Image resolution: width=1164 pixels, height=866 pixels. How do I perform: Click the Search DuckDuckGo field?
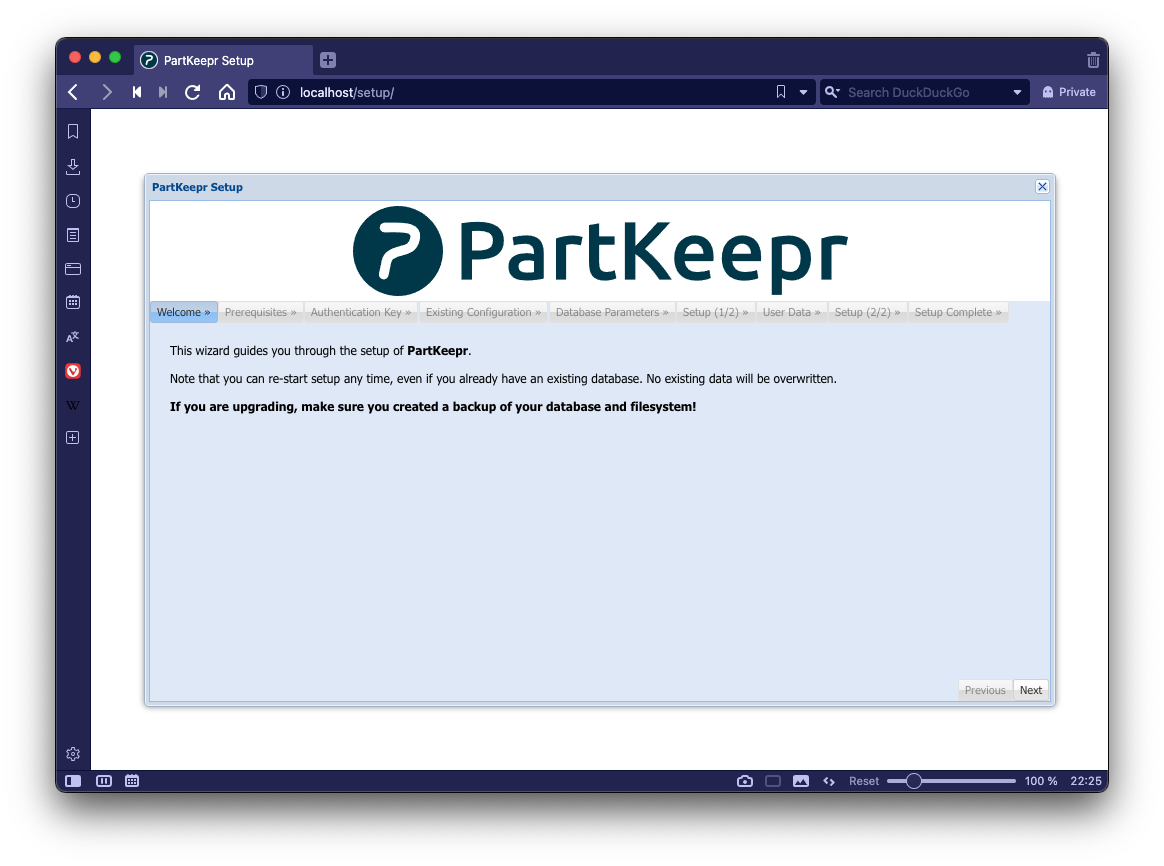[x=926, y=92]
